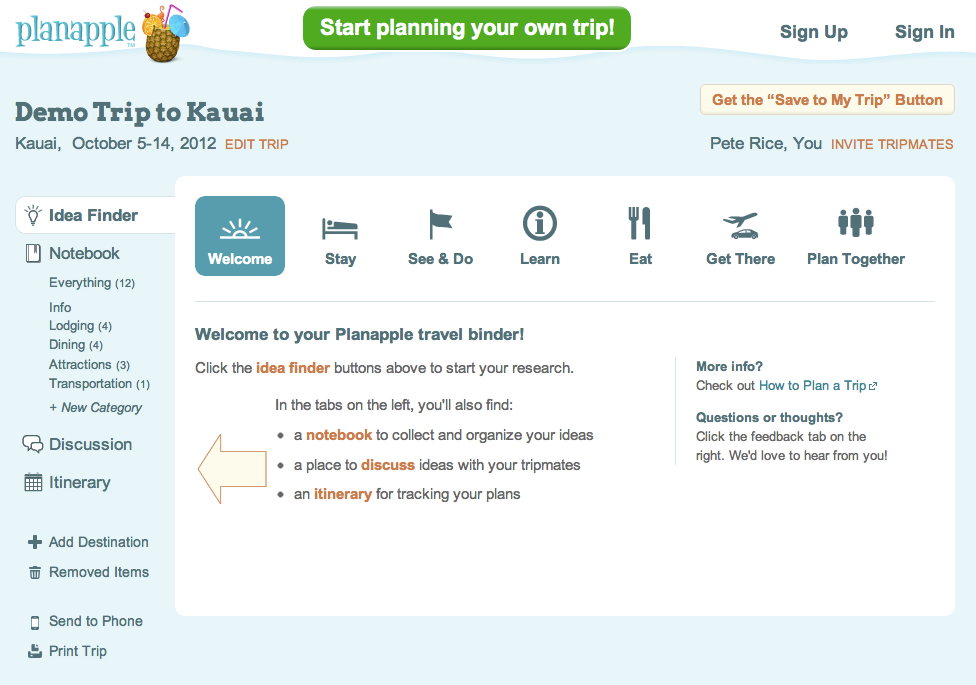Select the Plan Together people icon

pyautogui.click(x=856, y=224)
